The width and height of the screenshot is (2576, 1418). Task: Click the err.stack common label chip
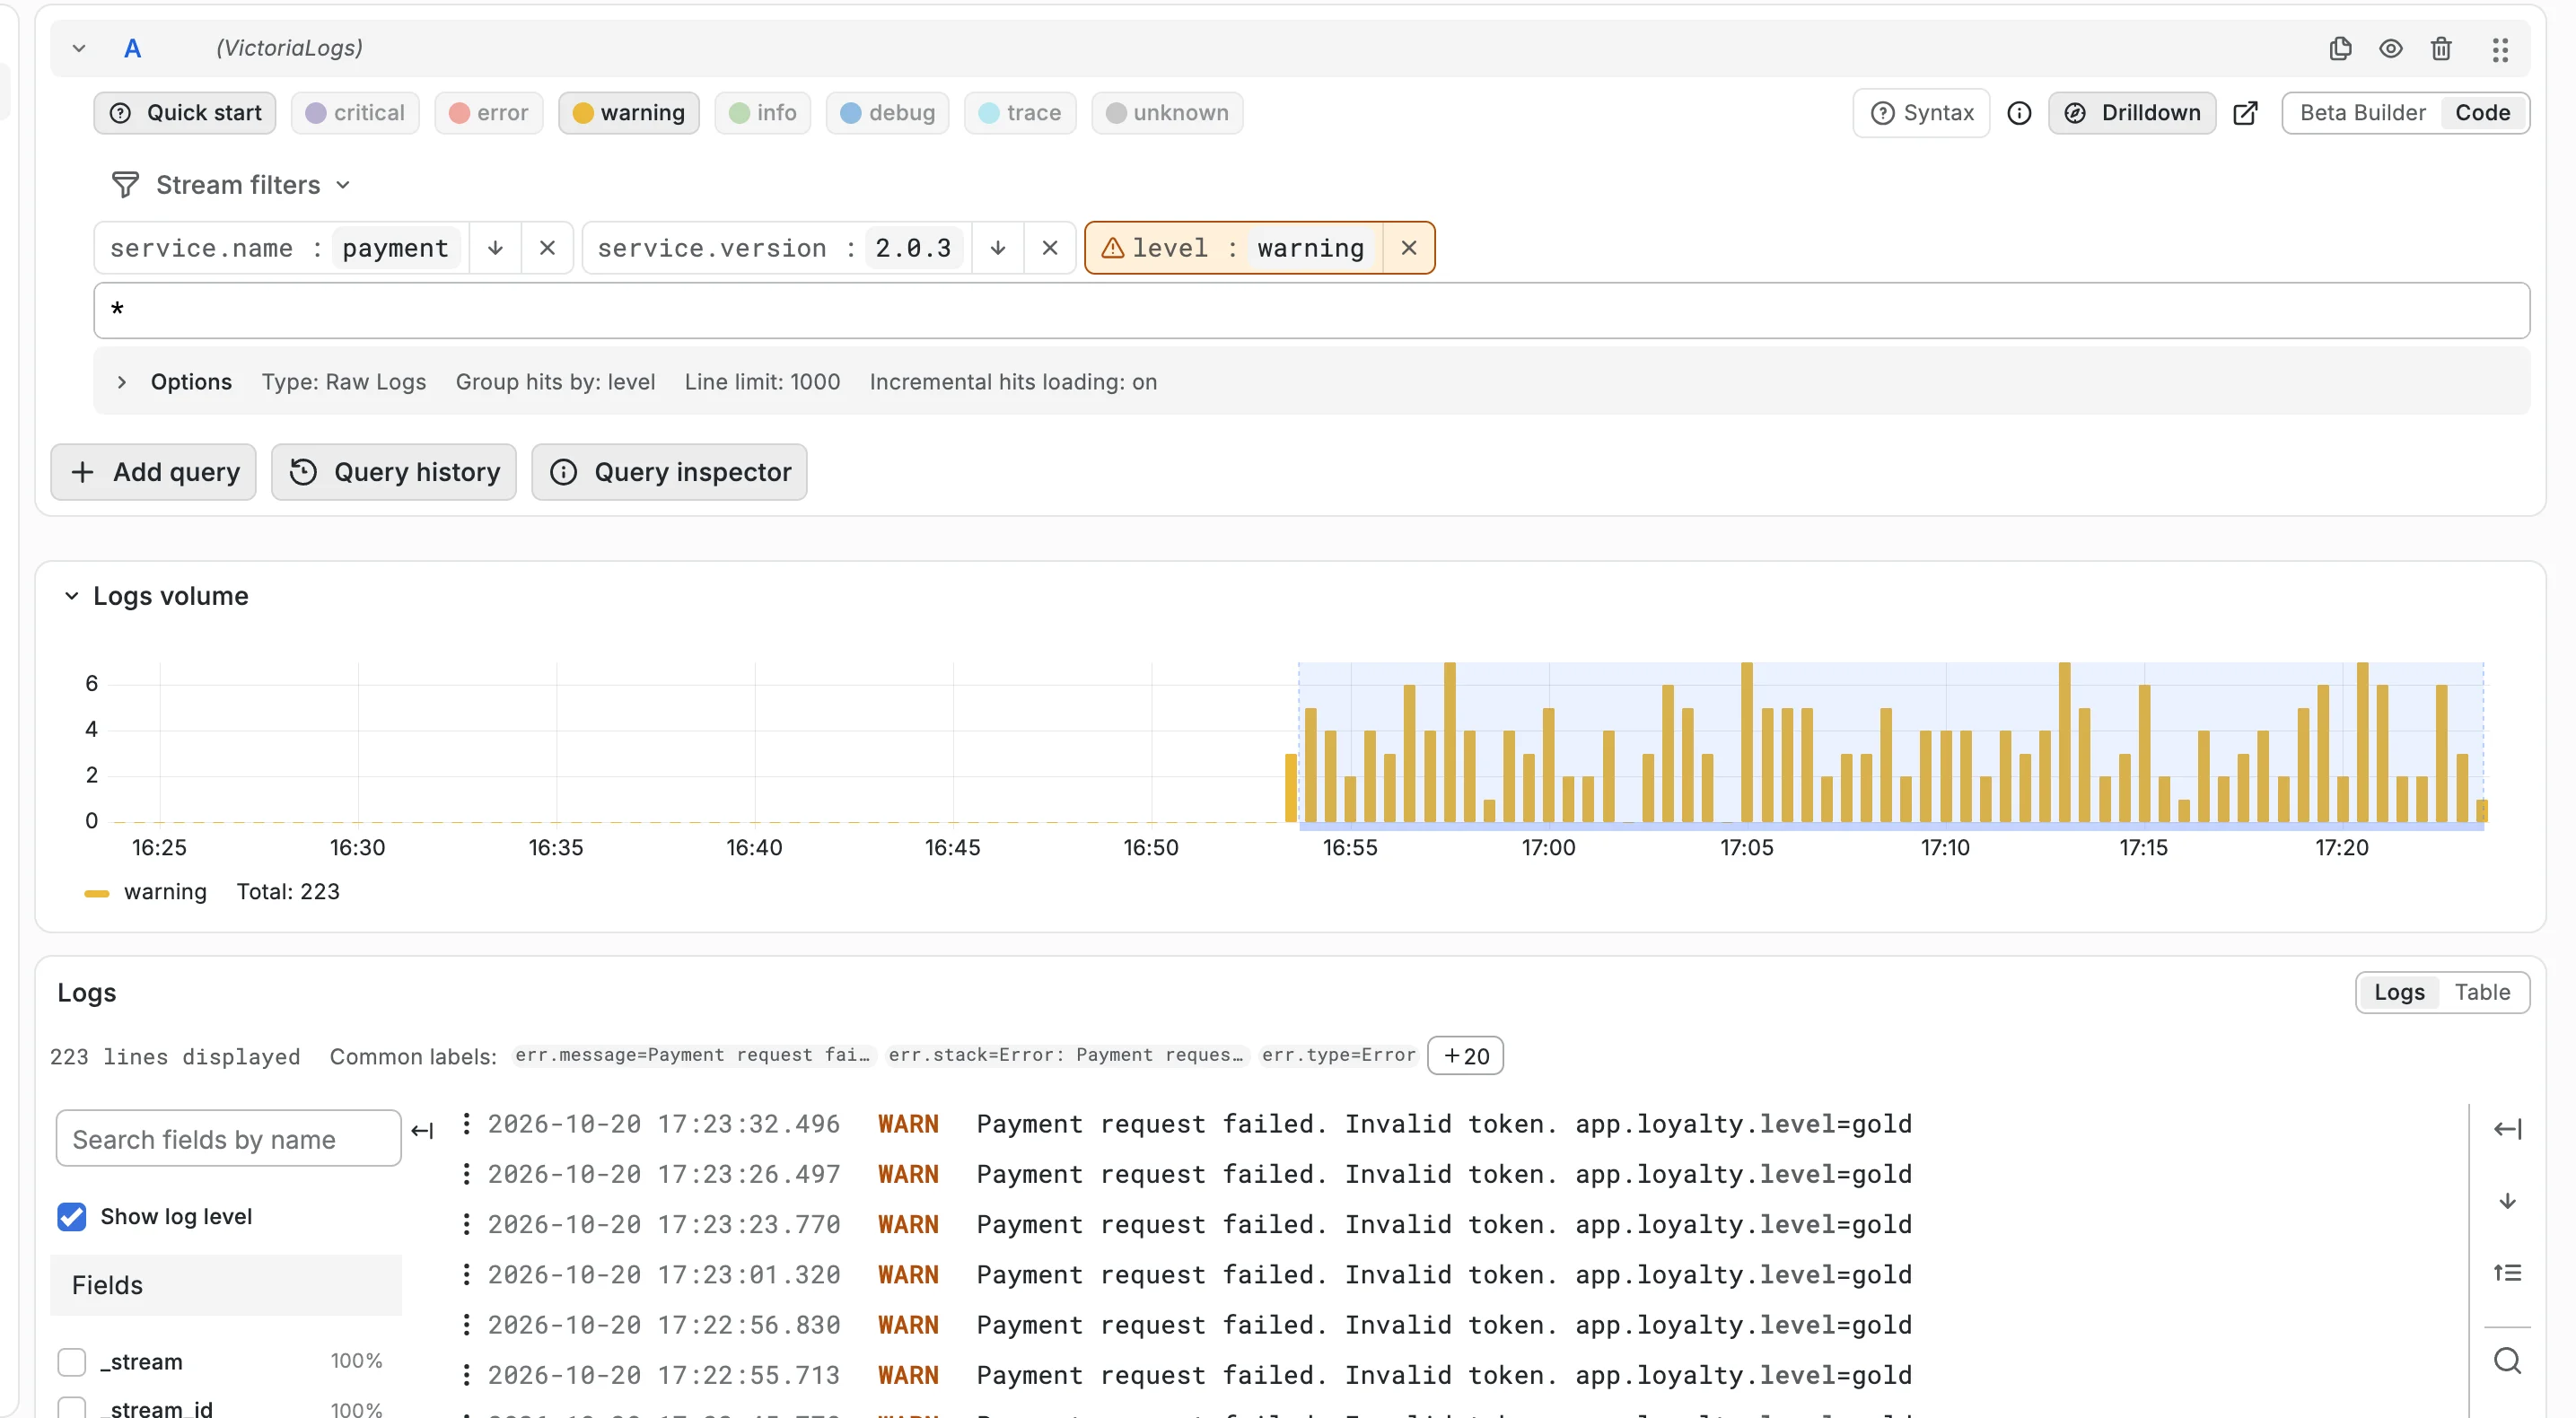pos(1066,1055)
